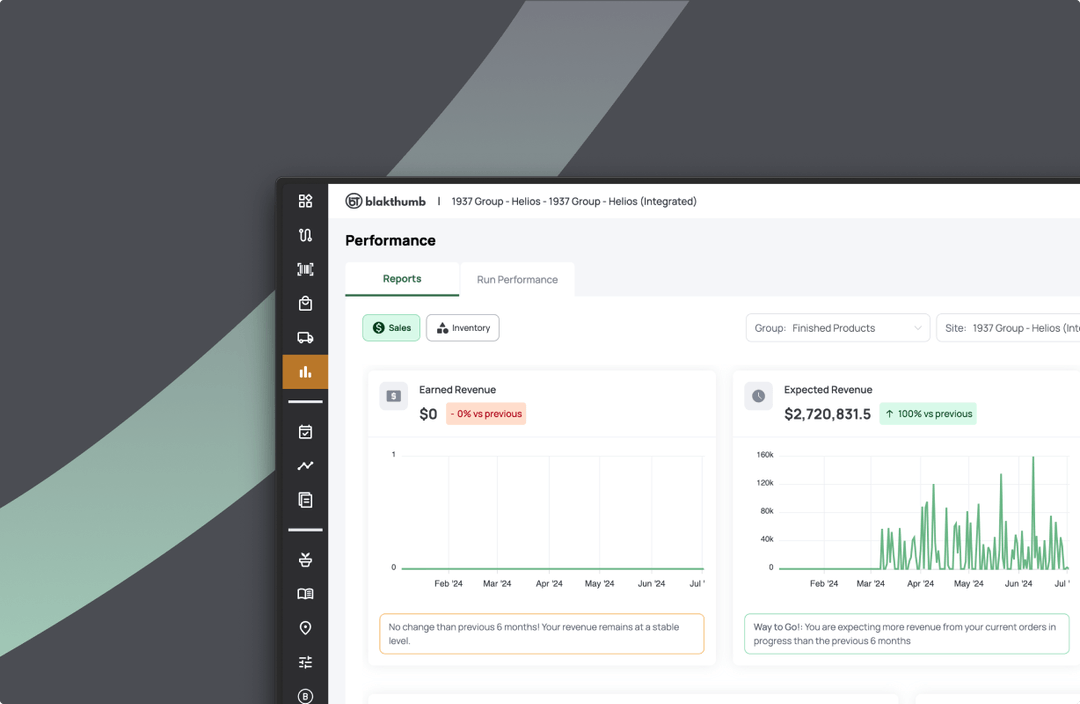The image size is (1080, 704).
Task: Select the highlighted bar chart performance icon
Action: pos(305,372)
